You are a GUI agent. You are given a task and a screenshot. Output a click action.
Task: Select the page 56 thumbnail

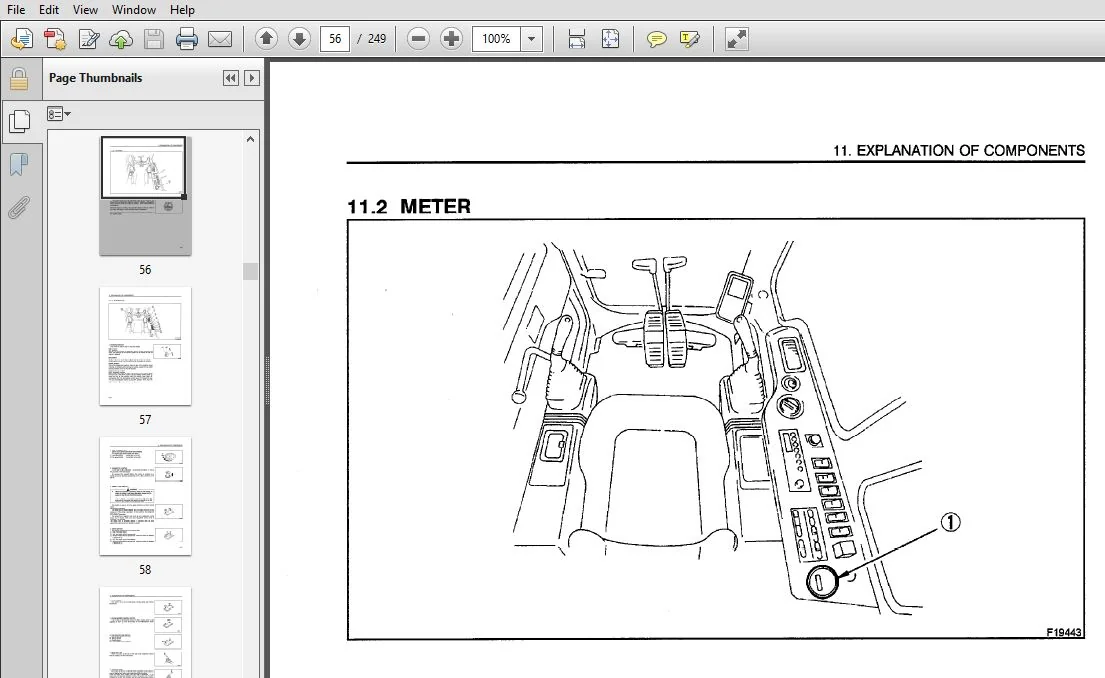[x=144, y=197]
